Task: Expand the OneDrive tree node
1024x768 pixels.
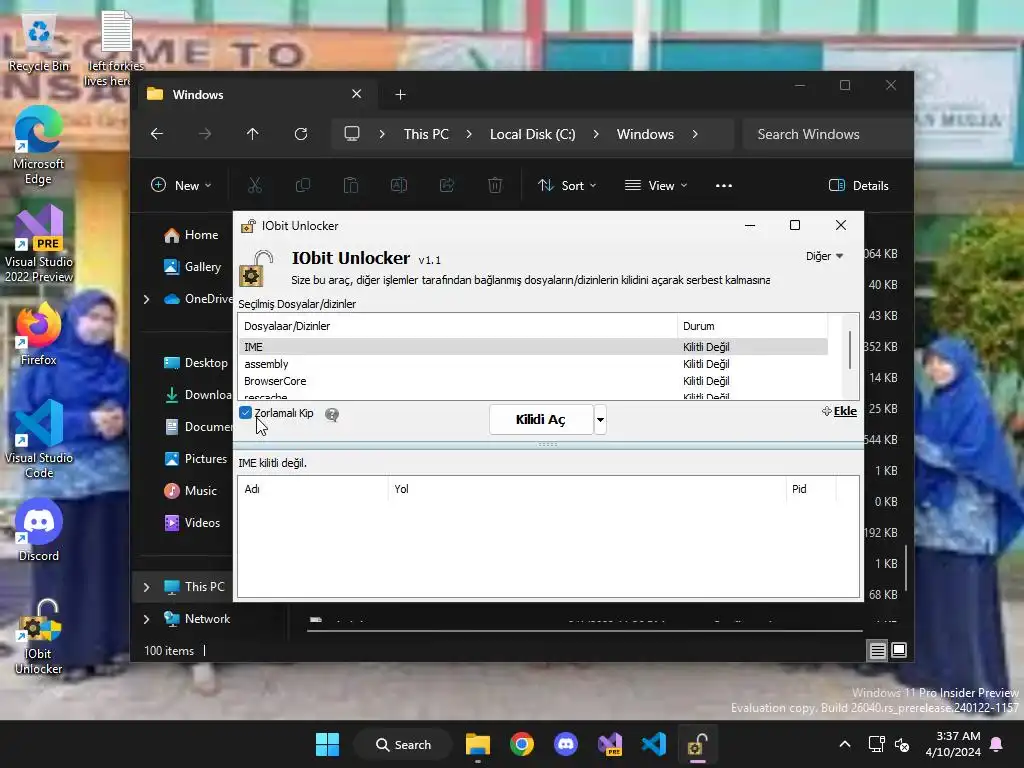Action: [146, 299]
